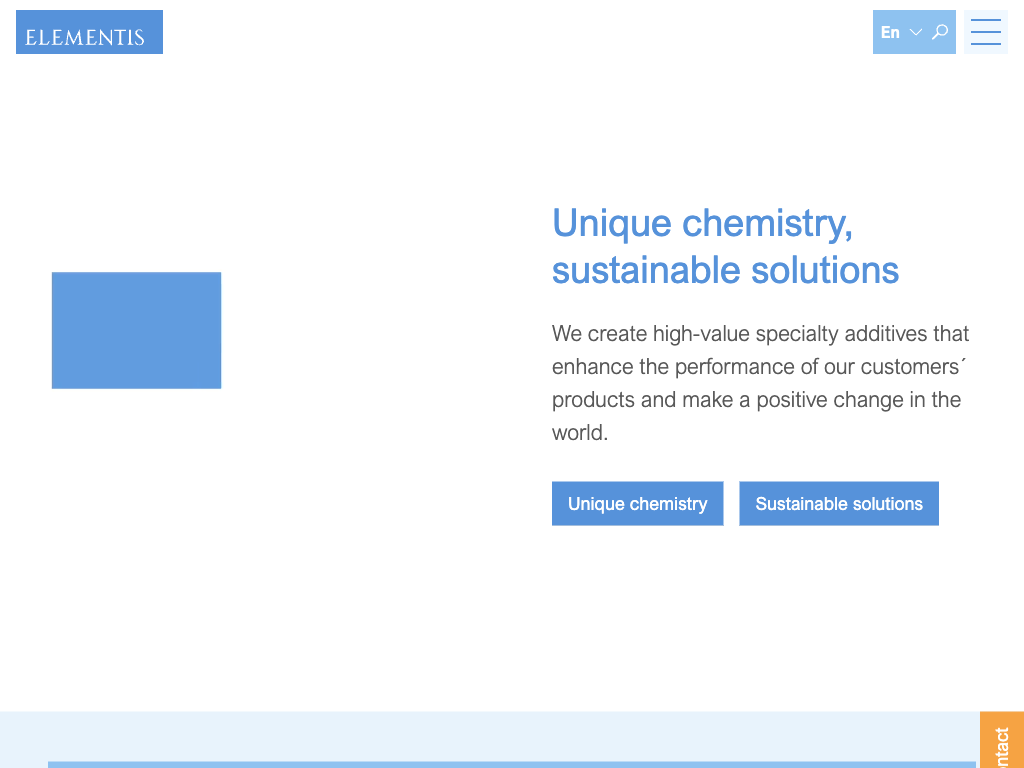Click the "We create high-value specialty additives" line
Screen dimensions: 1024x768
(x=760, y=334)
